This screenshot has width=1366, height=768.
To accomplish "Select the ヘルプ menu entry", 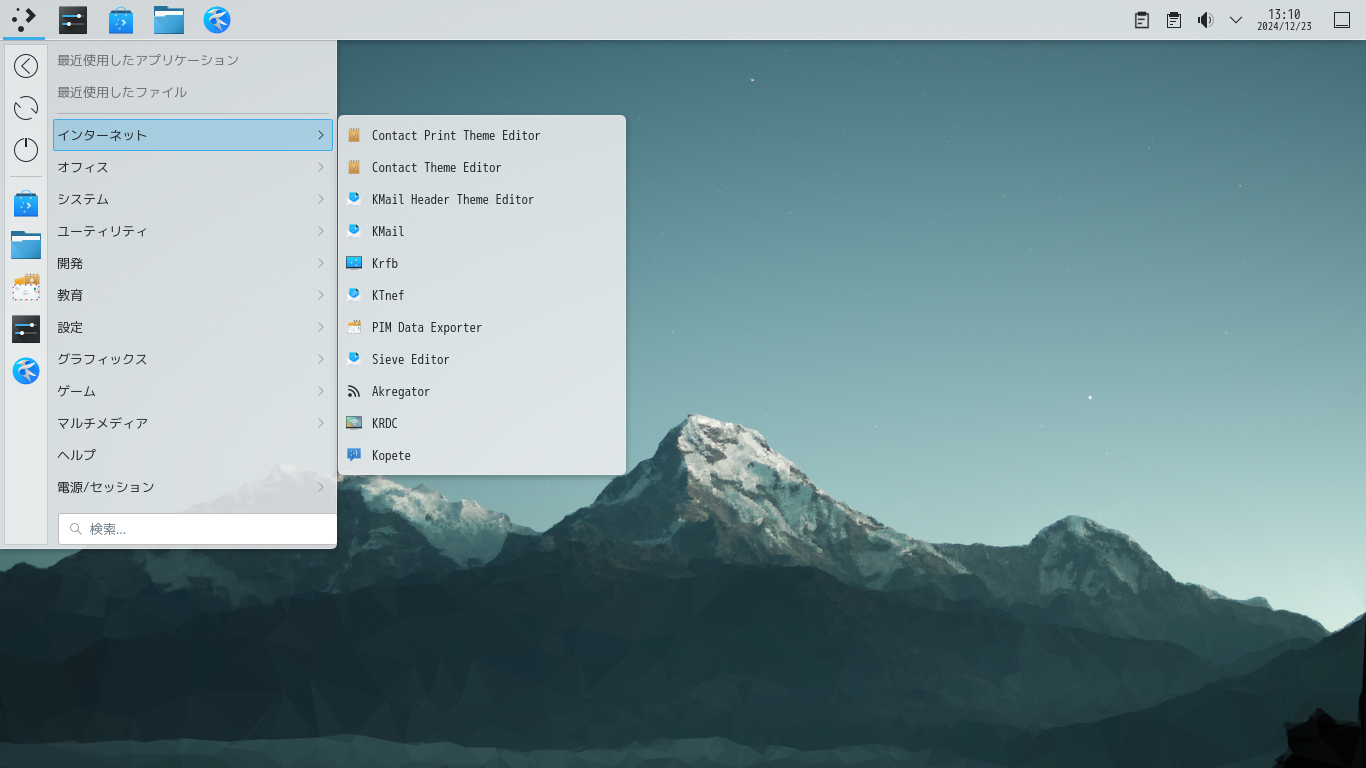I will [x=192, y=455].
